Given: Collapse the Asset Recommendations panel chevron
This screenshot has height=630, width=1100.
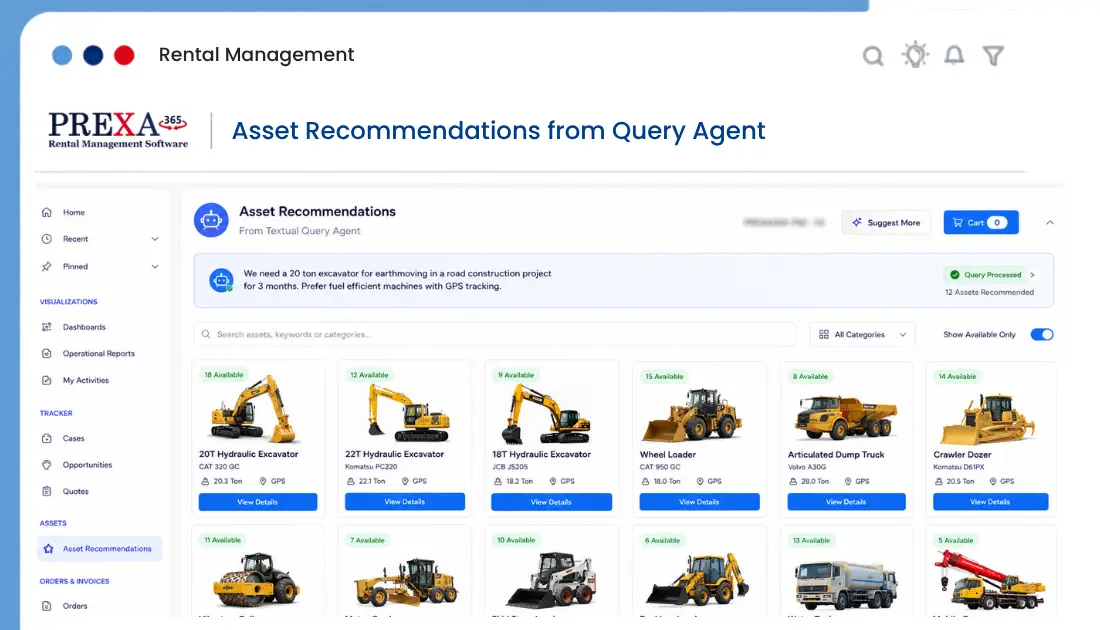Looking at the screenshot, I should pyautogui.click(x=1050, y=222).
